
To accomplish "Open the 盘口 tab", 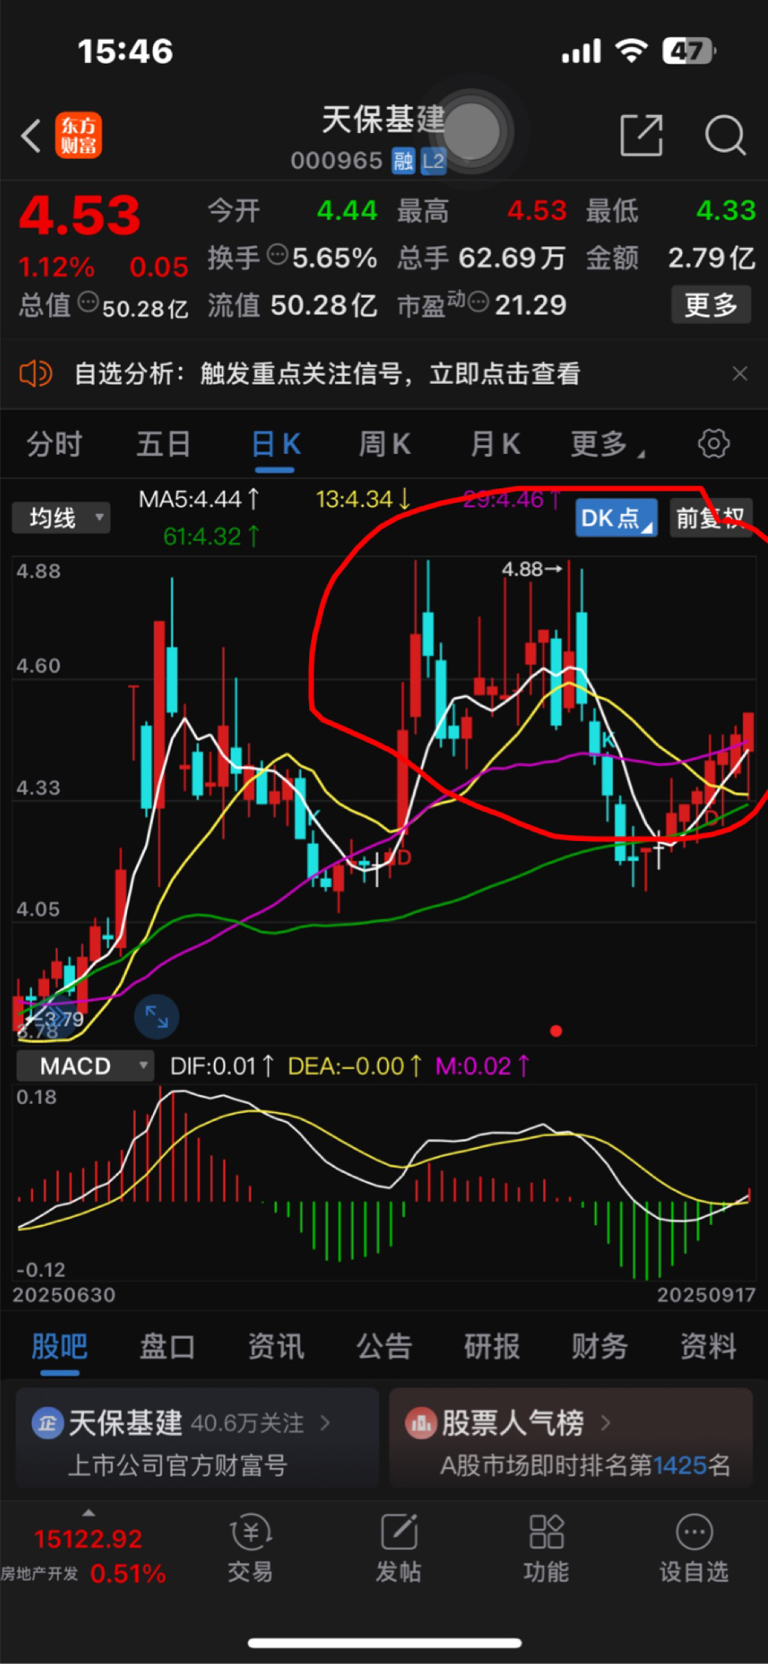I will click(x=167, y=1346).
